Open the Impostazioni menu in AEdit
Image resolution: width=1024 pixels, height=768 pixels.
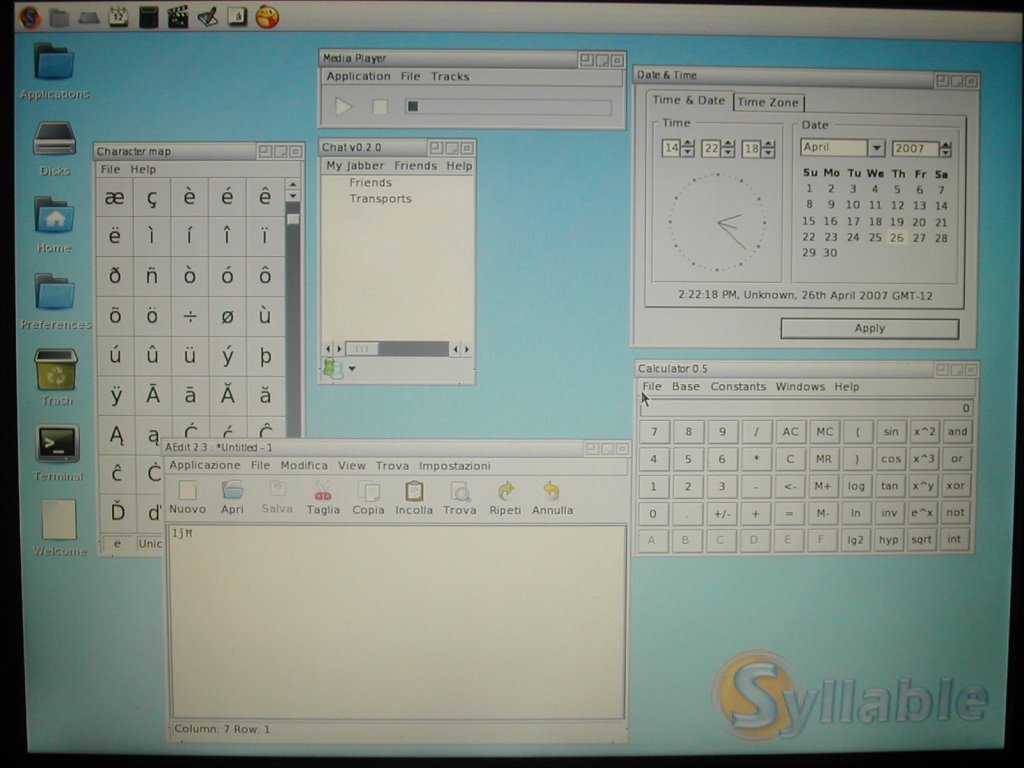tap(454, 466)
